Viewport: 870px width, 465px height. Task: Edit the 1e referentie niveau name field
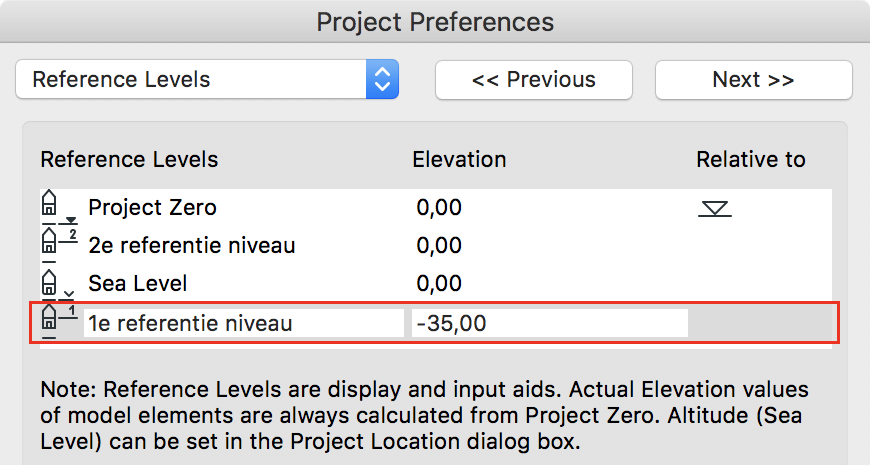pyautogui.click(x=244, y=323)
